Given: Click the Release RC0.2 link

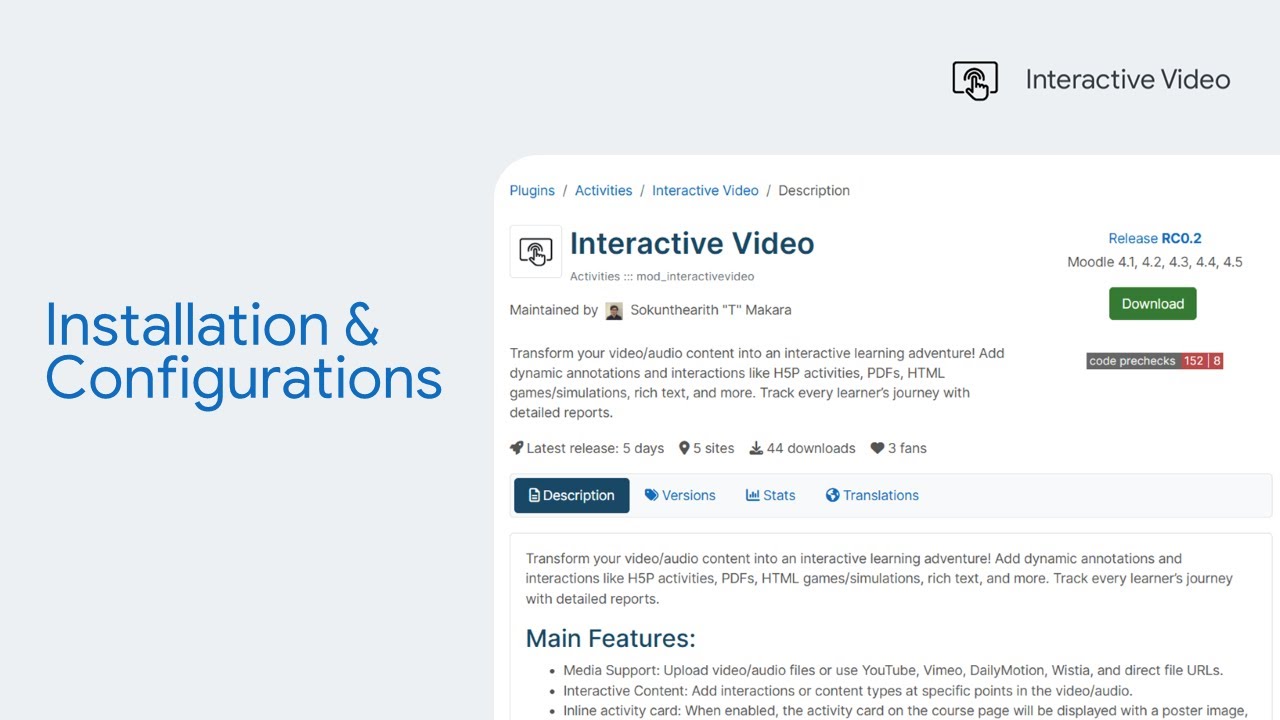Looking at the screenshot, I should pos(1155,238).
